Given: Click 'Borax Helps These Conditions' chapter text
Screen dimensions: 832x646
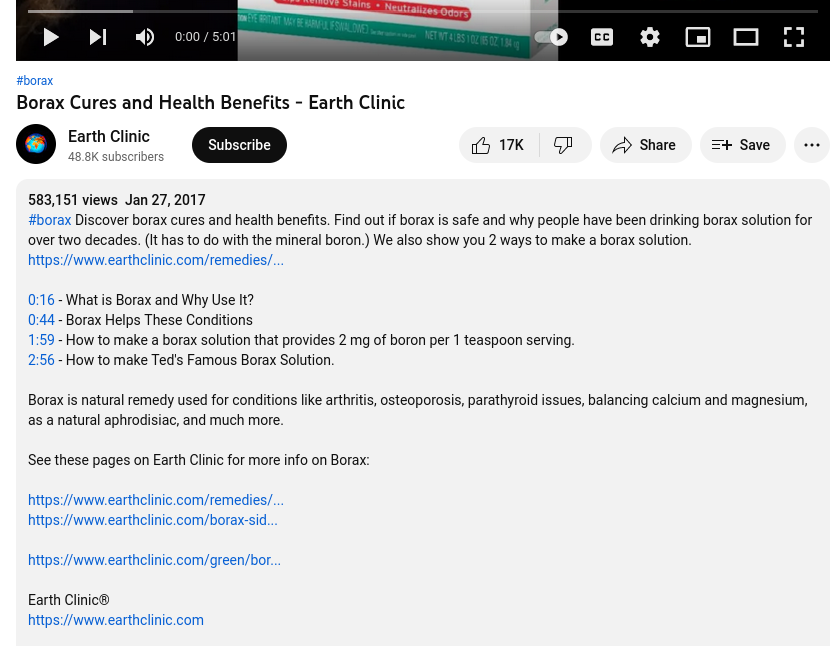Looking at the screenshot, I should pyautogui.click(x=159, y=320).
